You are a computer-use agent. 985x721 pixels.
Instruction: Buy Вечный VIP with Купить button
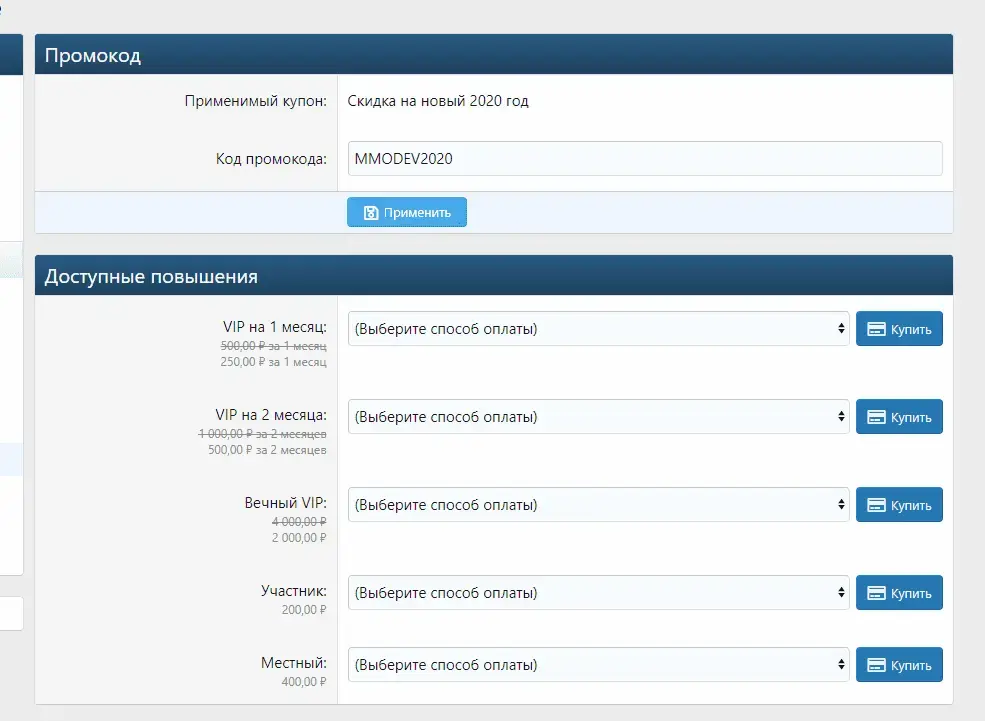[x=899, y=504]
